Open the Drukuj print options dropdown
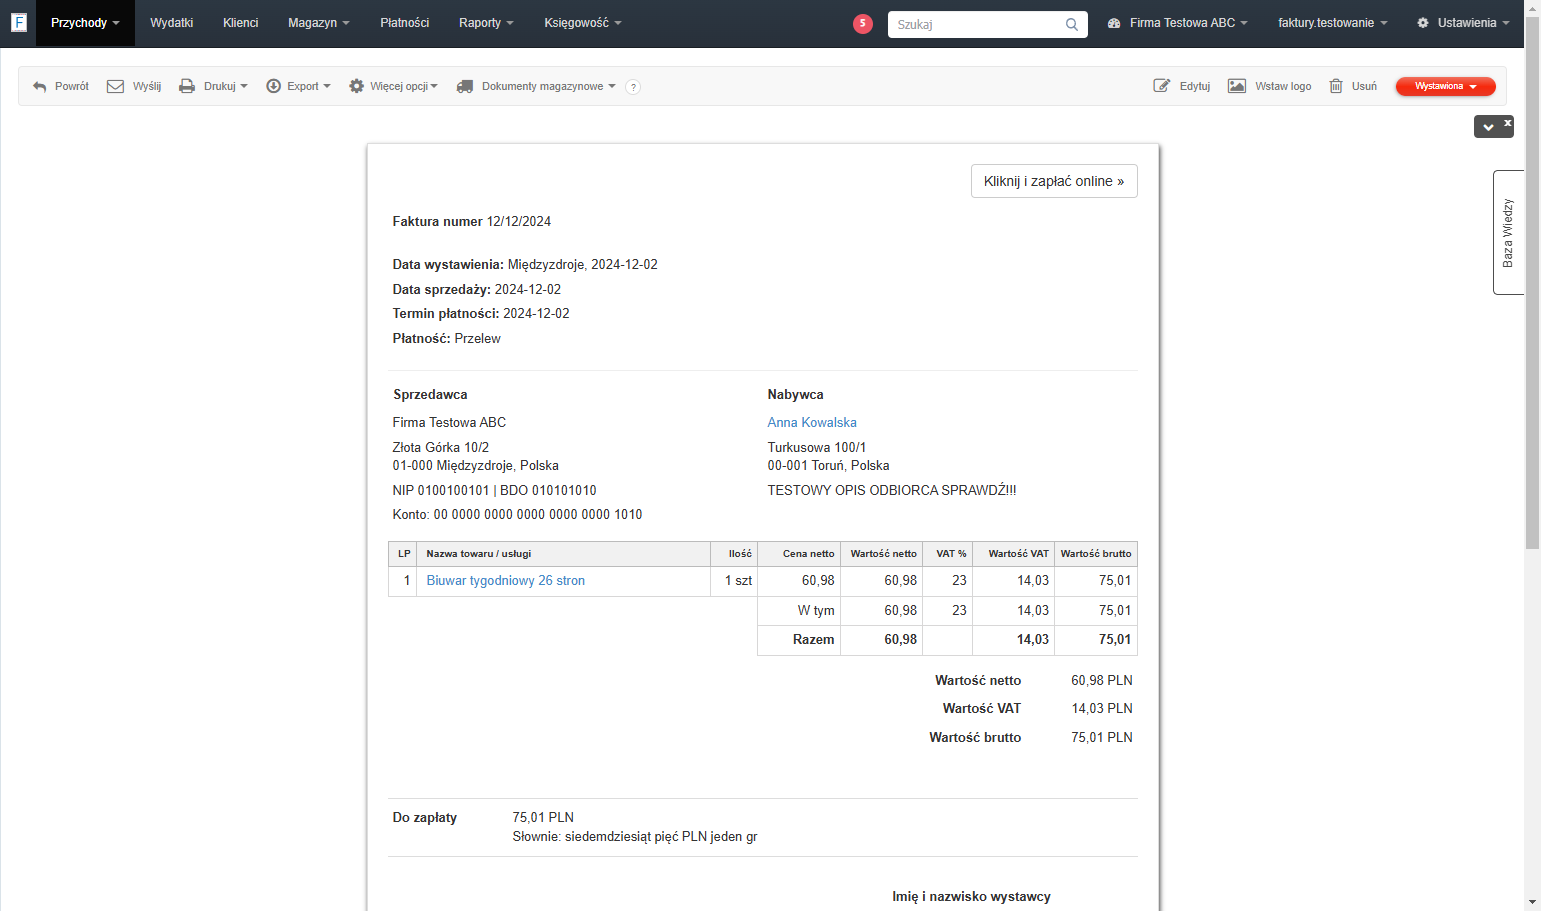Viewport: 1541px width, 911px height. click(213, 86)
